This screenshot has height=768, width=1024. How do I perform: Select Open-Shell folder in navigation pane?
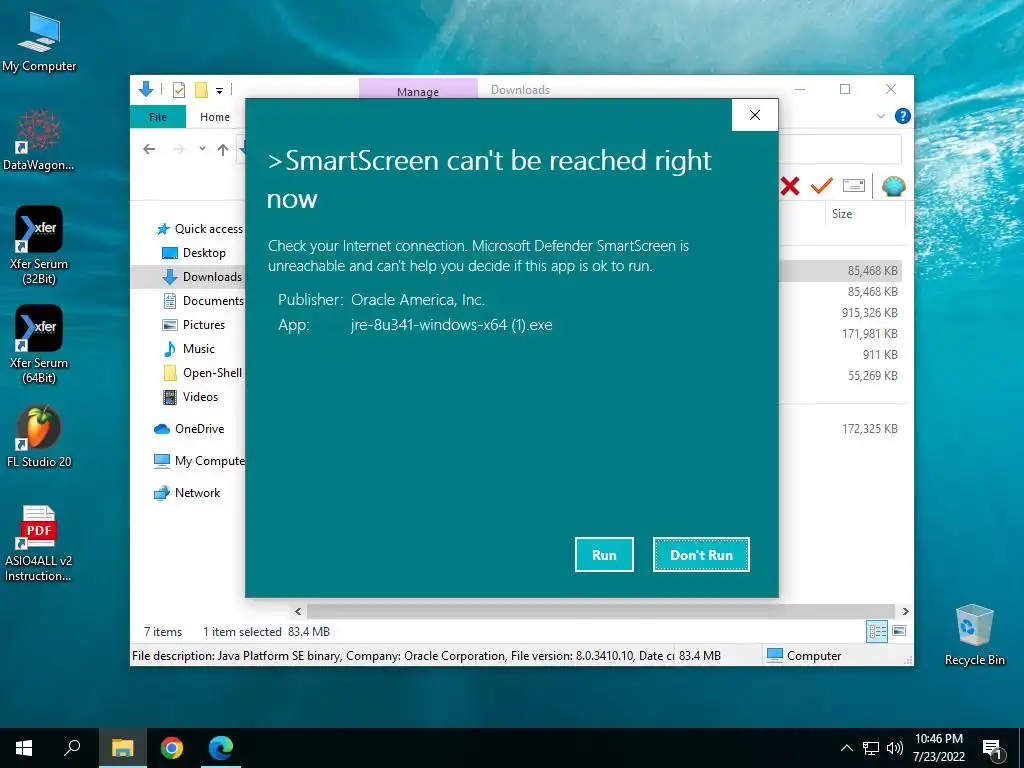[x=202, y=373]
